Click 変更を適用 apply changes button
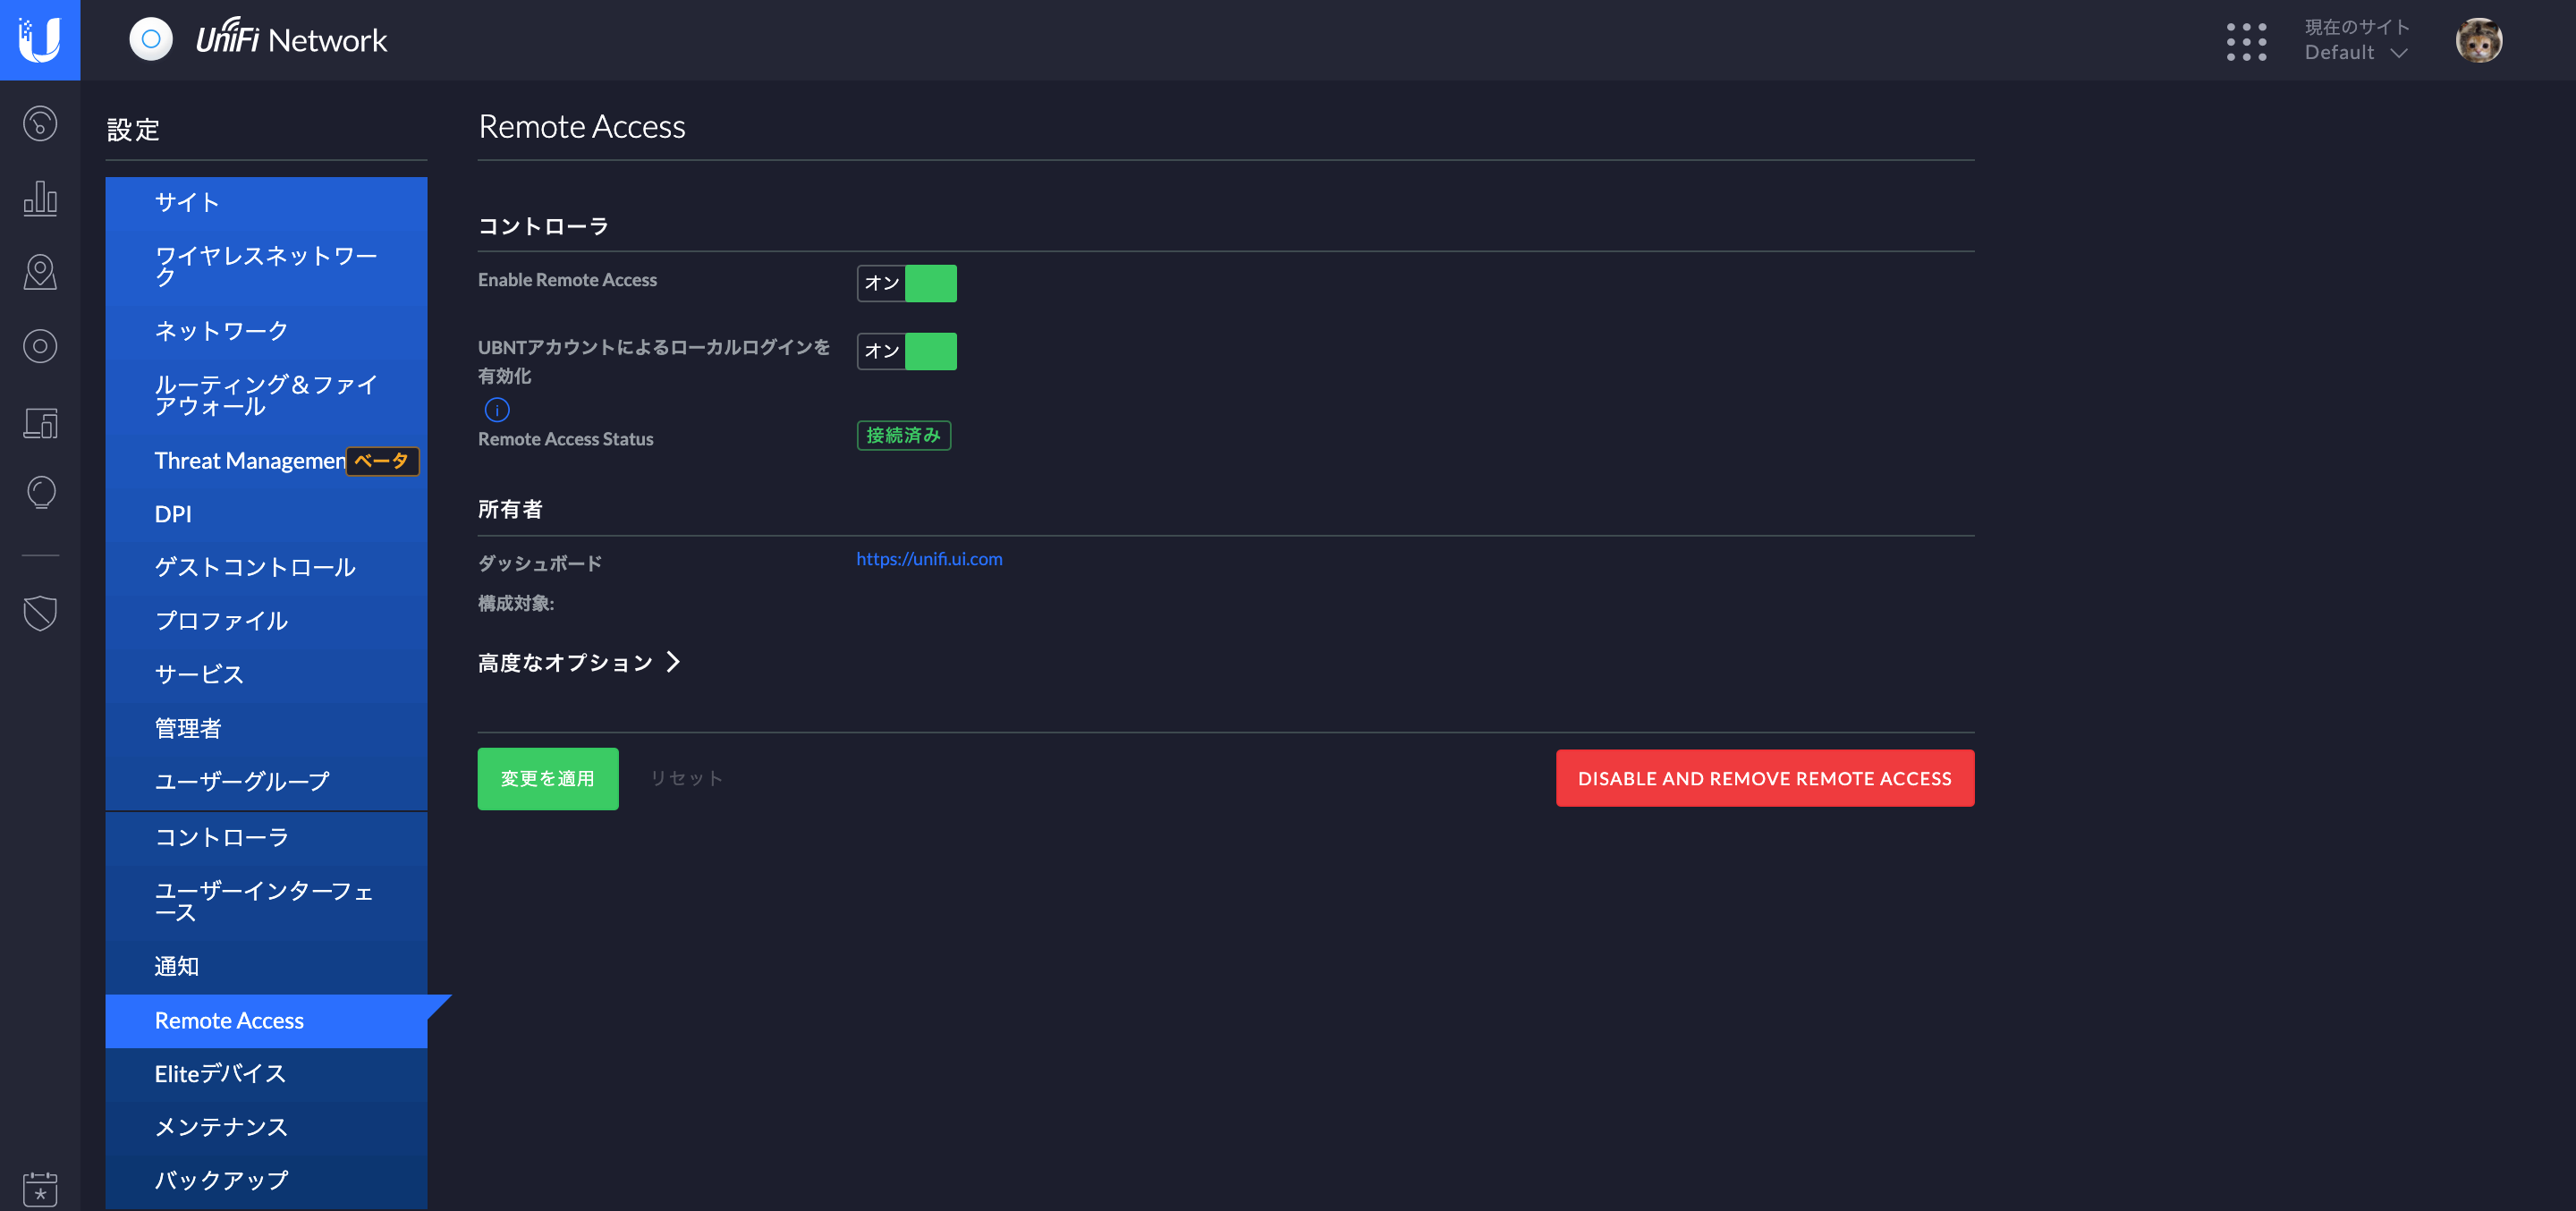 point(548,778)
